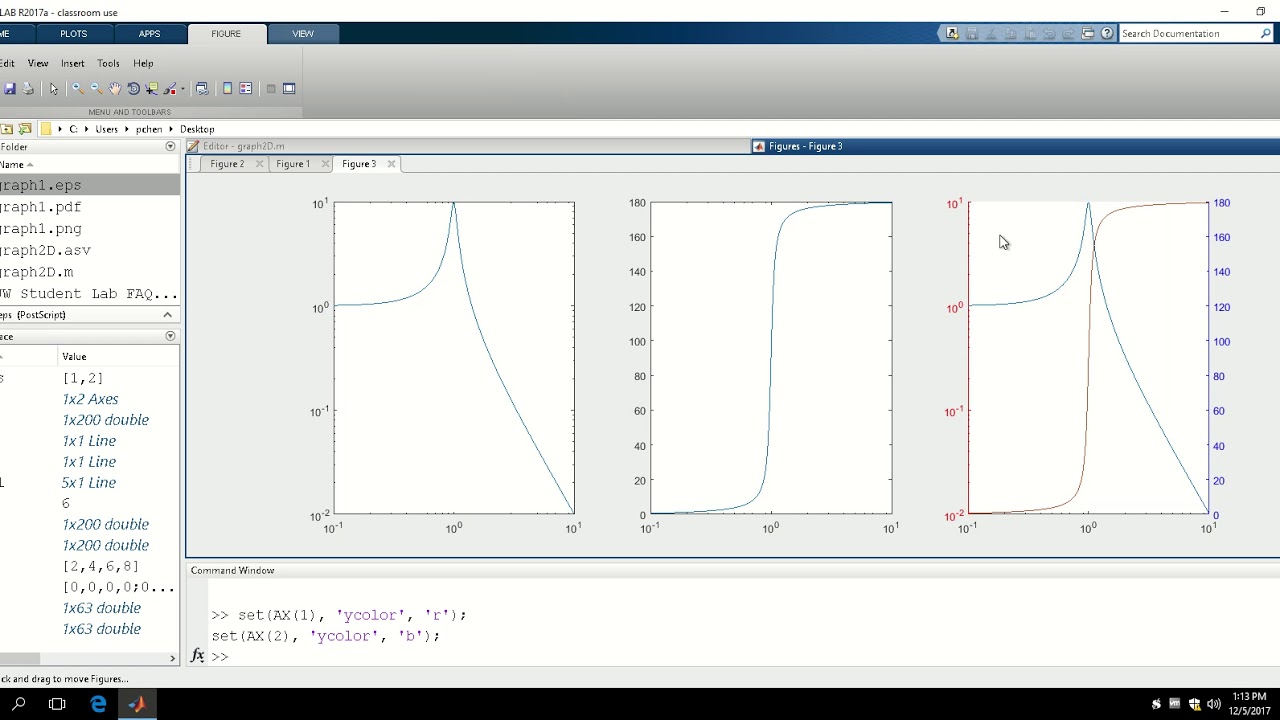
Task: Click the Print Figure icon
Action: pyautogui.click(x=28, y=89)
